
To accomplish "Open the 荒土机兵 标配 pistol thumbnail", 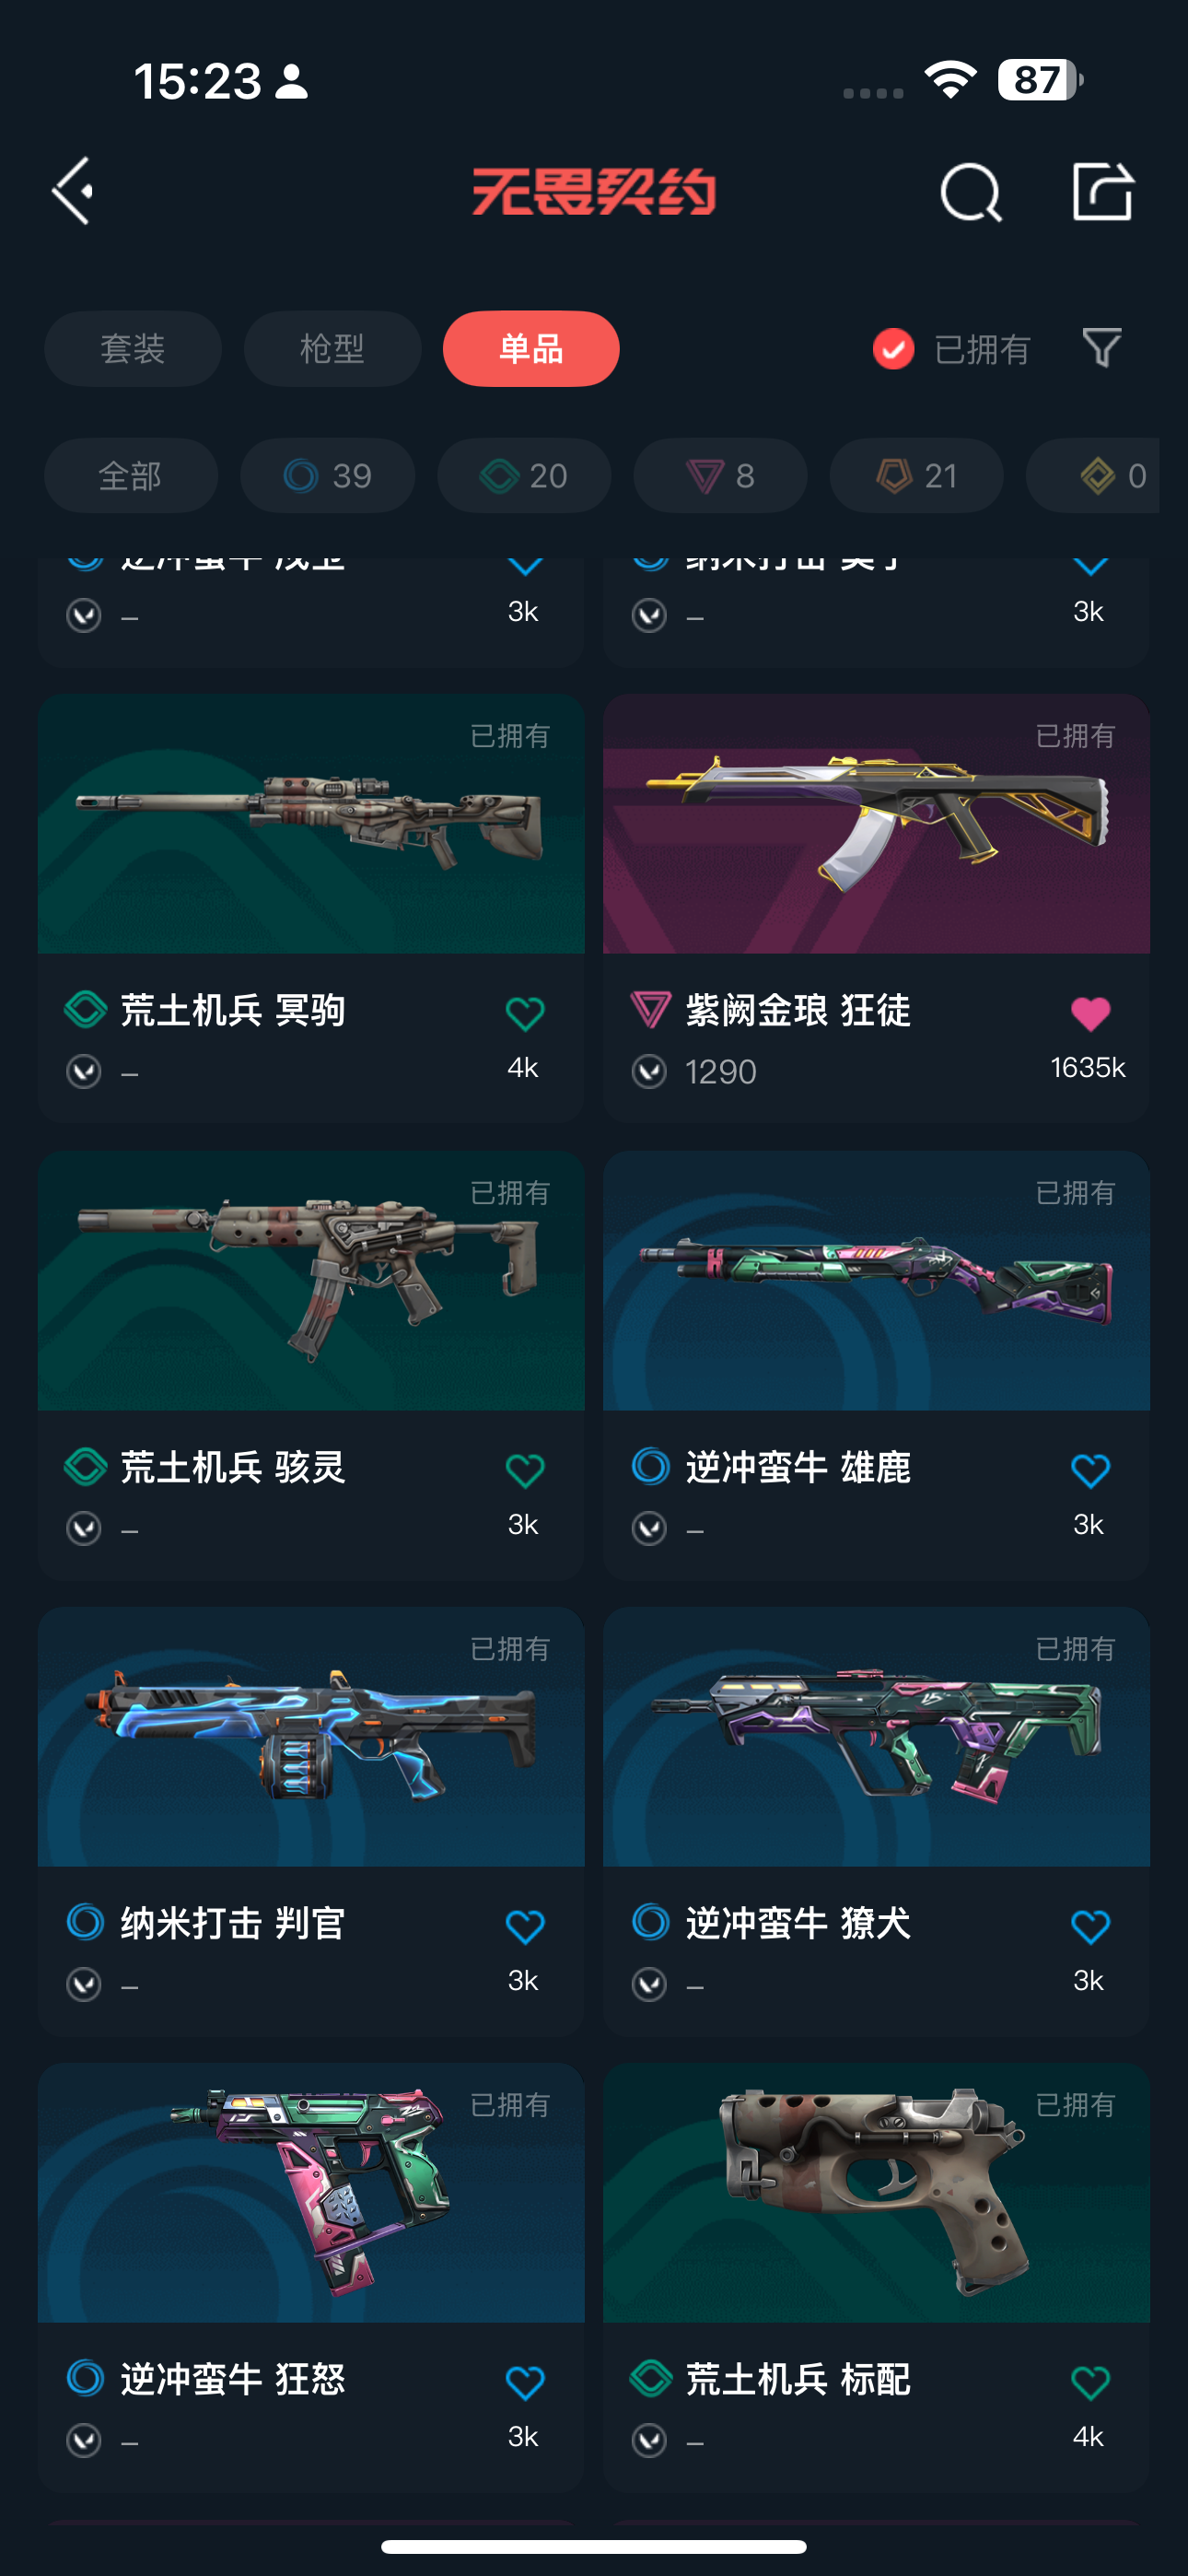I will pyautogui.click(x=876, y=2193).
